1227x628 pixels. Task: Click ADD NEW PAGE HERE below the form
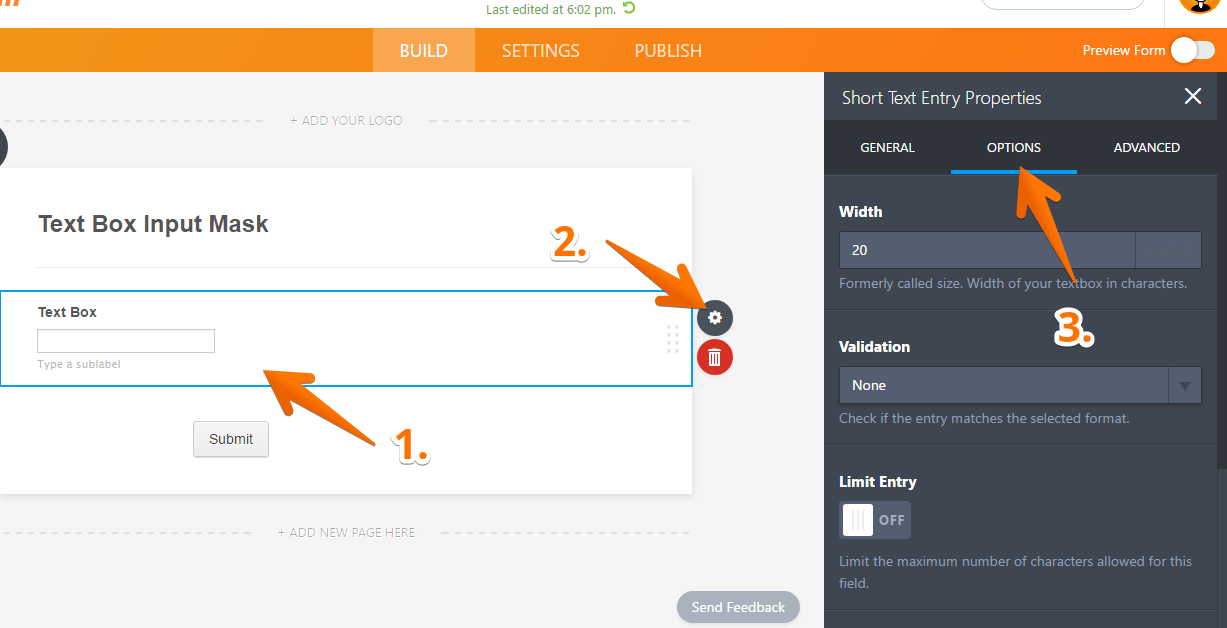(x=346, y=532)
